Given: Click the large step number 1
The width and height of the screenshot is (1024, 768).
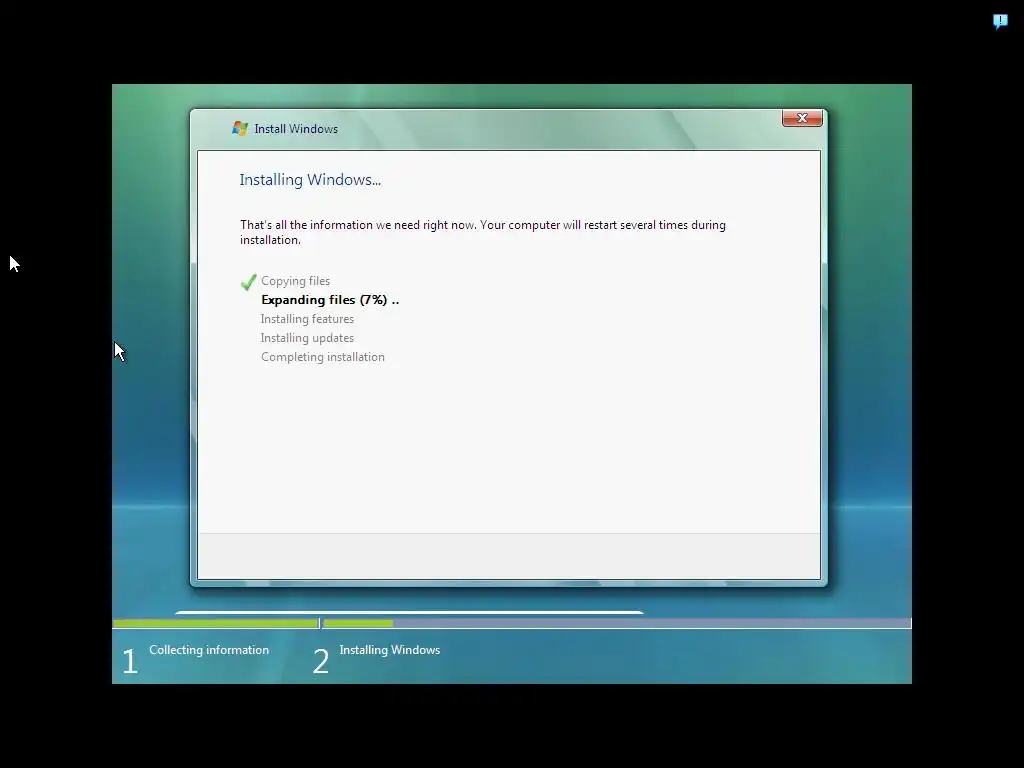Looking at the screenshot, I should tap(130, 661).
